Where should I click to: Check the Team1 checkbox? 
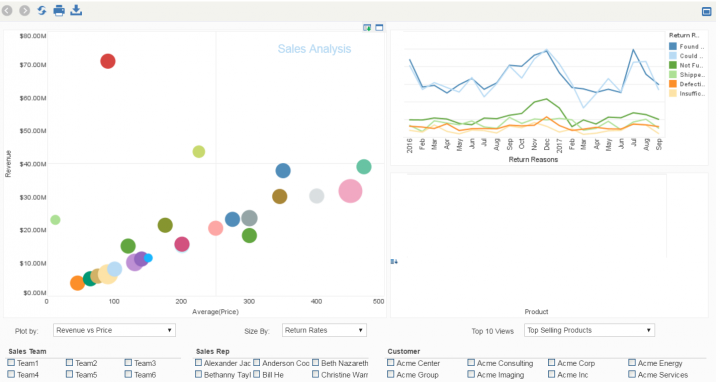11,363
